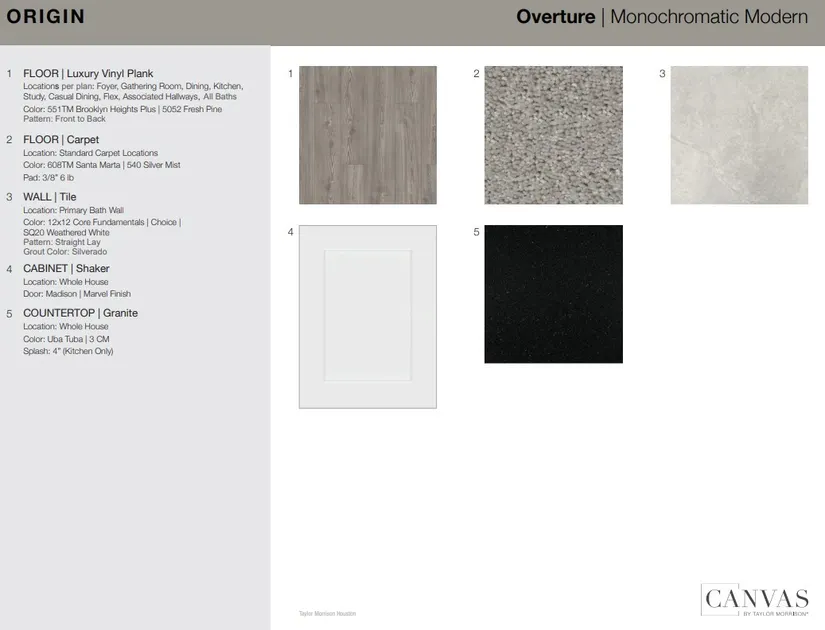The height and width of the screenshot is (630, 825).
Task: Click the CANVAS by Taylor Morrison logo
Action: tap(755, 600)
